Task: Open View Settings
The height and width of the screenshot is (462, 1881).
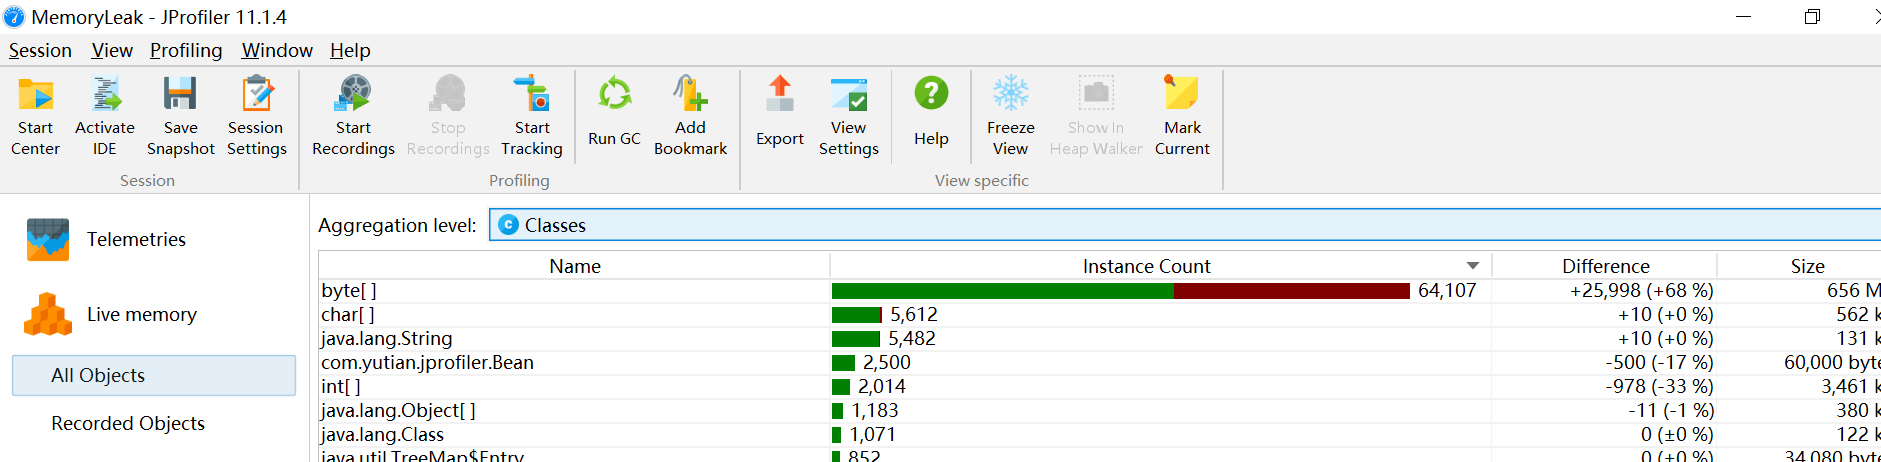Action: [x=848, y=116]
